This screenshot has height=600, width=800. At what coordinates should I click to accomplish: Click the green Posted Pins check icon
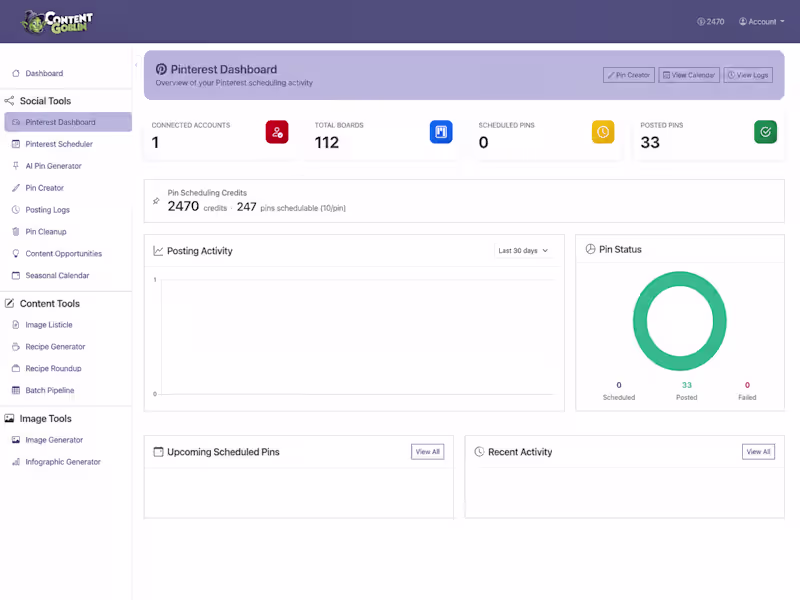coord(765,132)
